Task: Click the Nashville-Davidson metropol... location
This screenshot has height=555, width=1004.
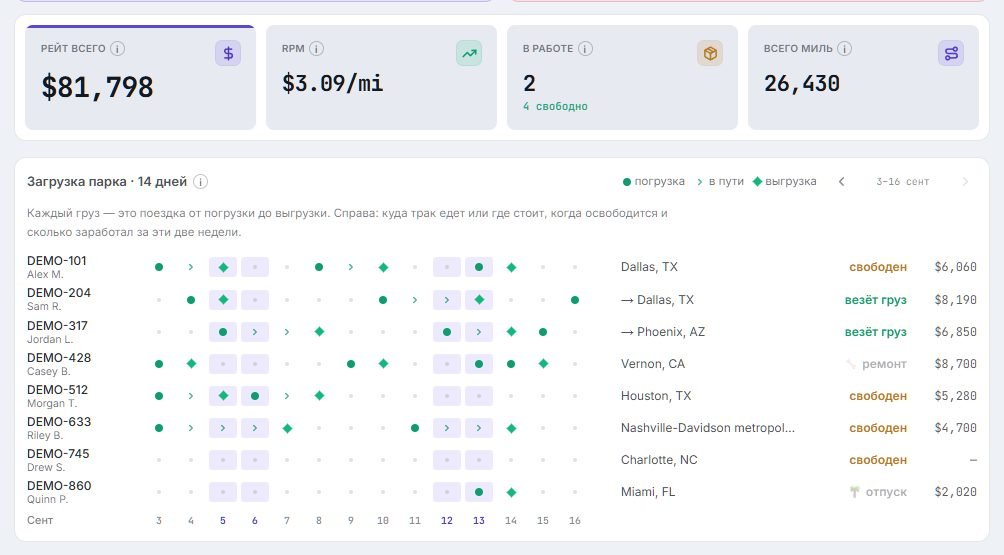Action: coord(708,428)
